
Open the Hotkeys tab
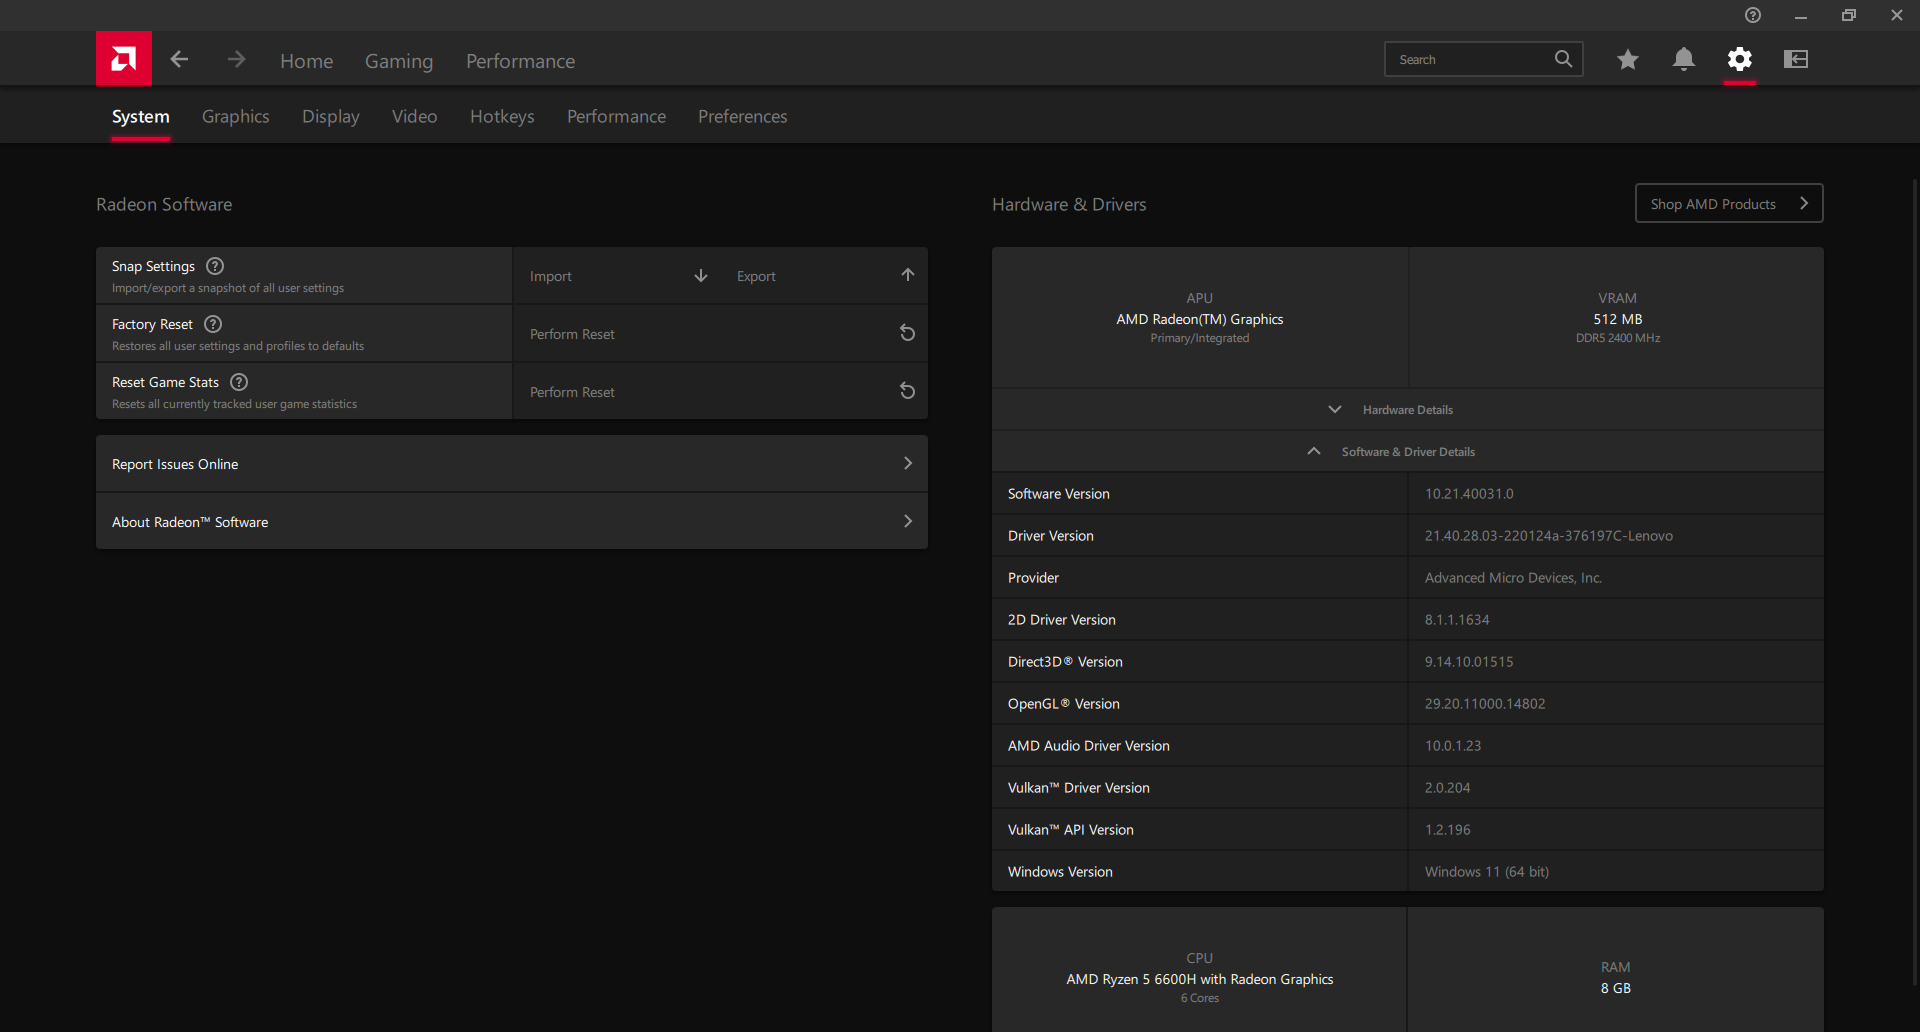pos(502,117)
